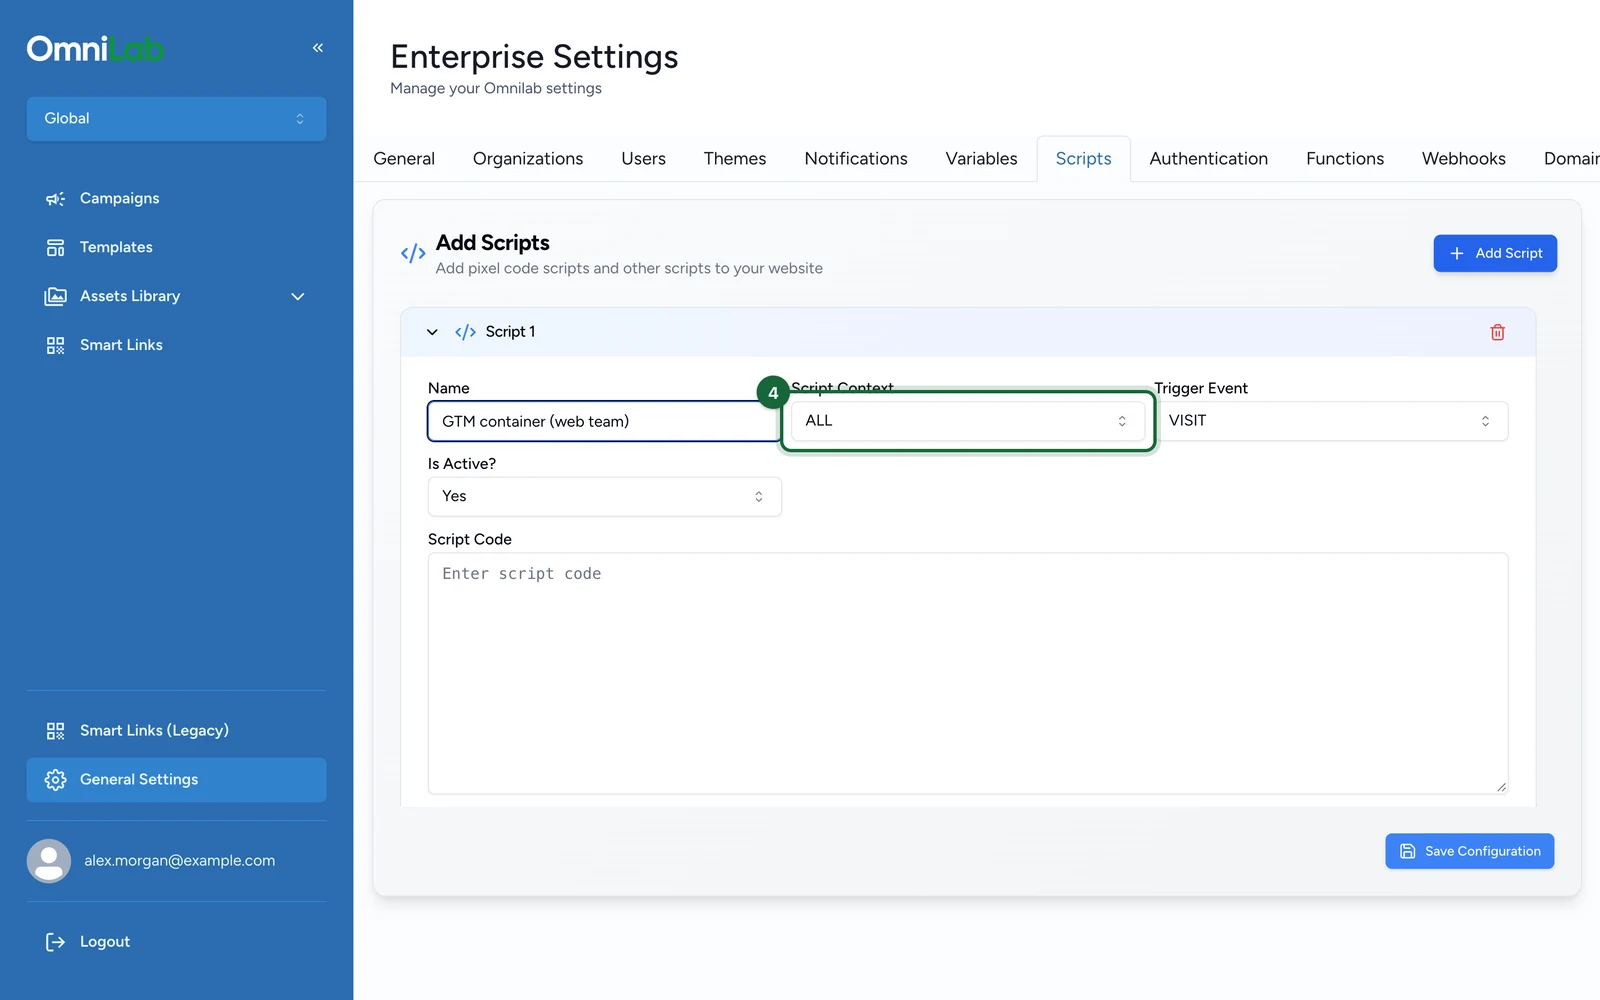1600x1000 pixels.
Task: Click the Logout arrow icon
Action: click(55, 942)
